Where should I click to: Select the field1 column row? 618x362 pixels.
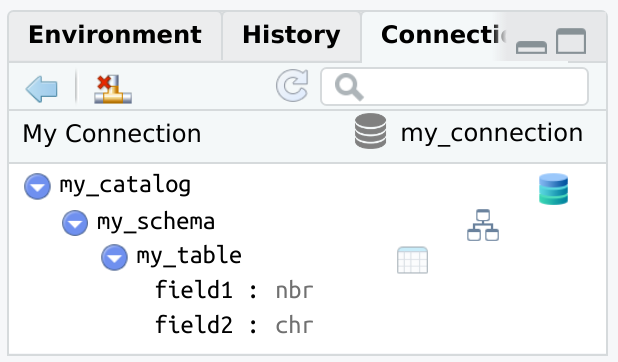[234, 291]
